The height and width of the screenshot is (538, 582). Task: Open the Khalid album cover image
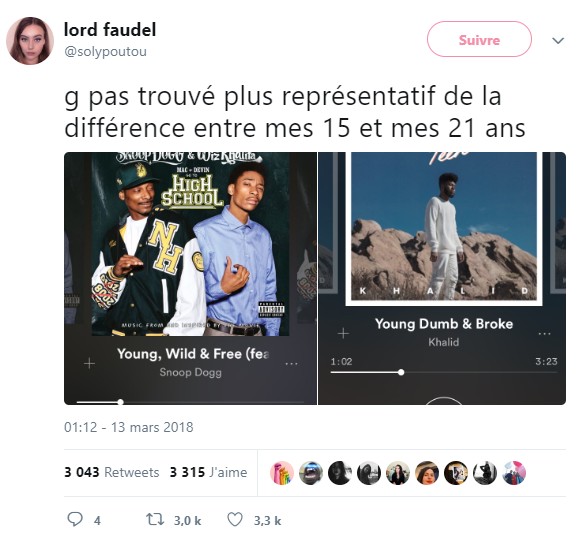(x=444, y=226)
